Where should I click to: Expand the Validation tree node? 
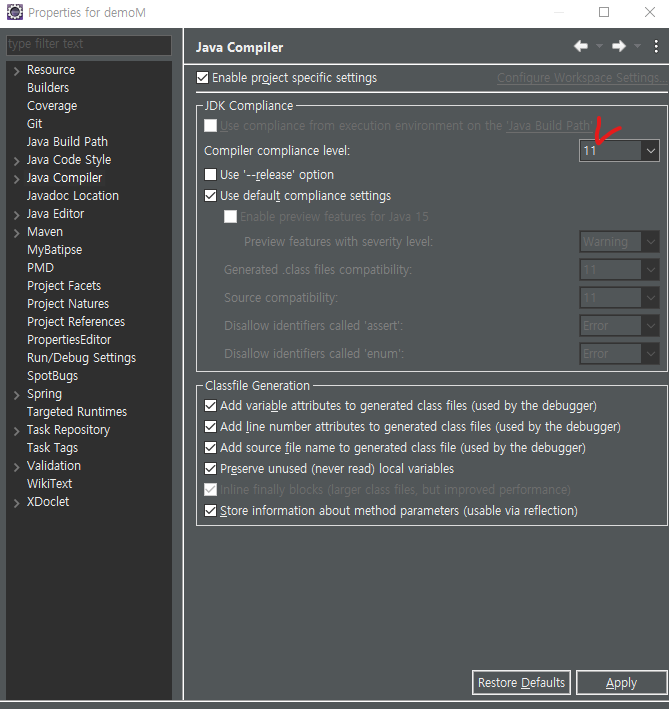(x=16, y=467)
